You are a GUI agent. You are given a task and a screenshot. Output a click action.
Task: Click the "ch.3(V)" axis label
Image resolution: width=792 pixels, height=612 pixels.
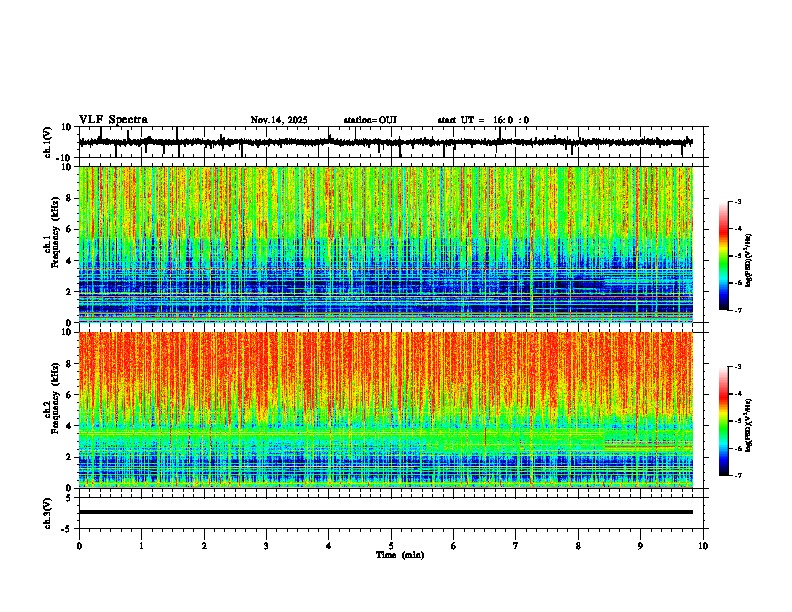pyautogui.click(x=48, y=513)
